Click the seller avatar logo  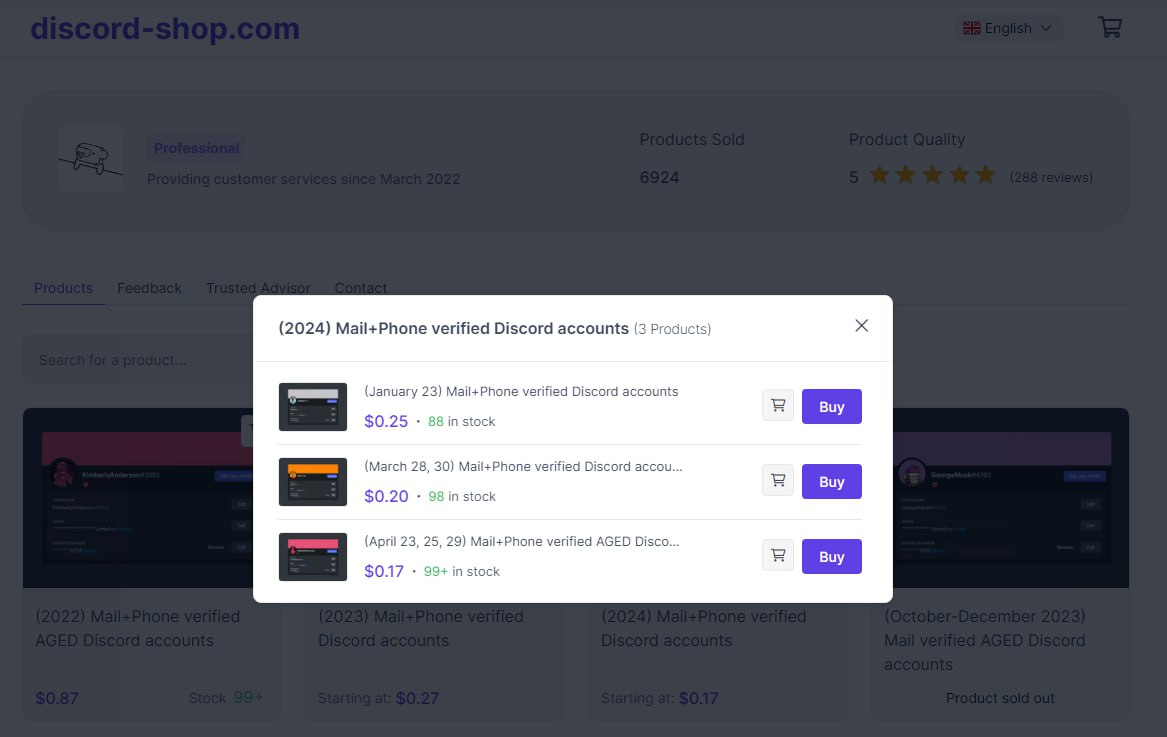[x=91, y=159]
